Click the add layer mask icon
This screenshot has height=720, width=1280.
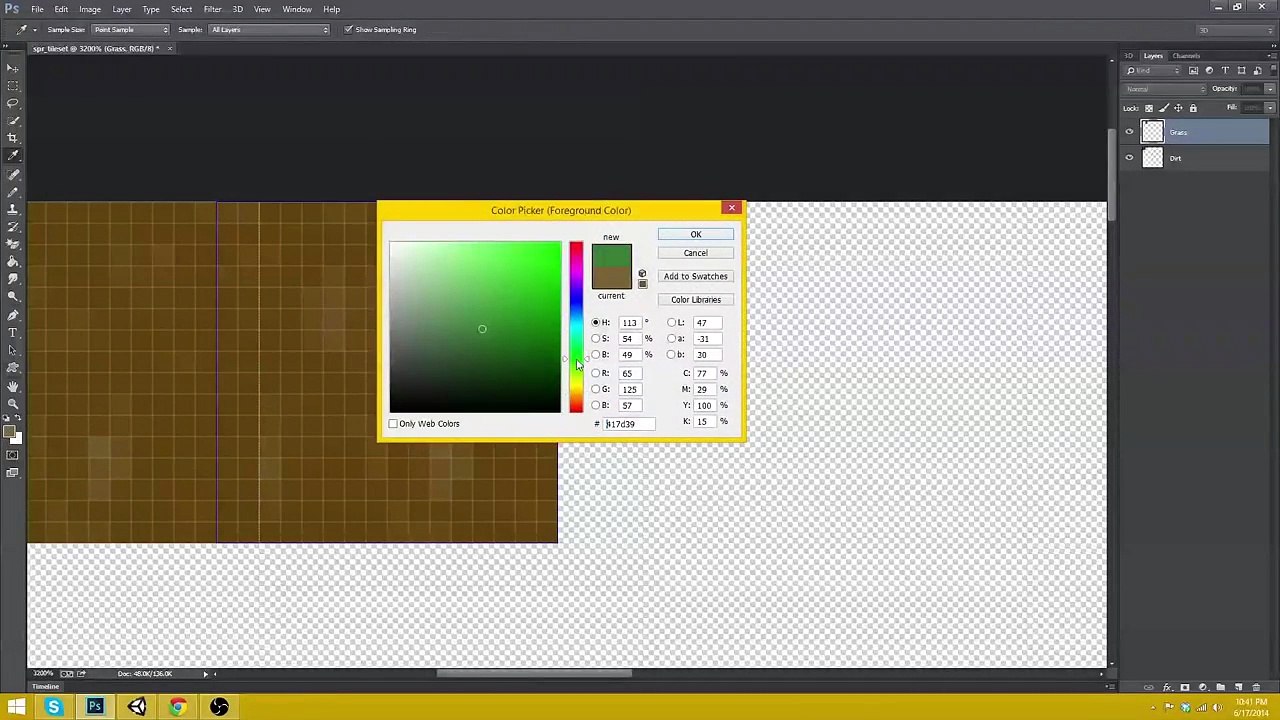coord(1185,688)
